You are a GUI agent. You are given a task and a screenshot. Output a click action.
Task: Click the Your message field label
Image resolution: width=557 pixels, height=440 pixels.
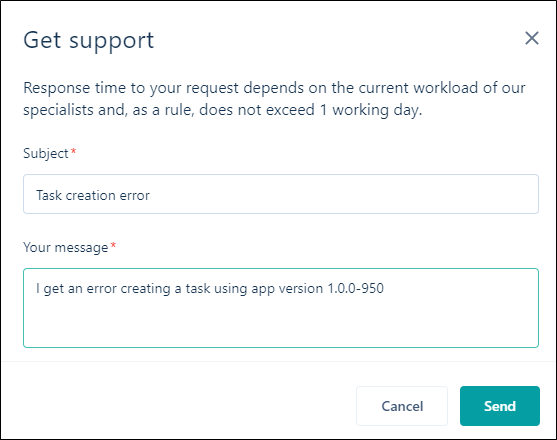tap(65, 247)
